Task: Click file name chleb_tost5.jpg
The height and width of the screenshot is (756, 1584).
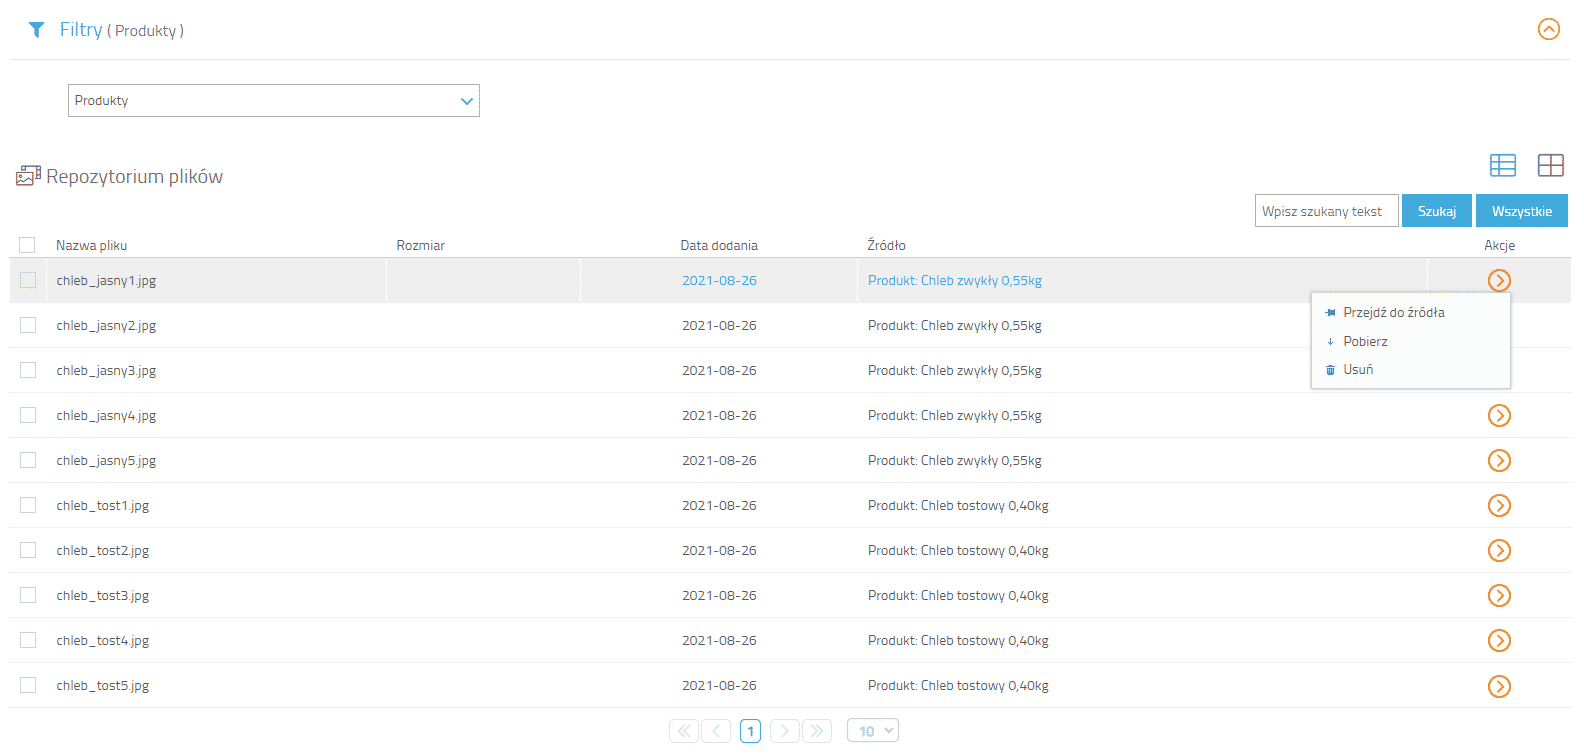Action: [103, 685]
